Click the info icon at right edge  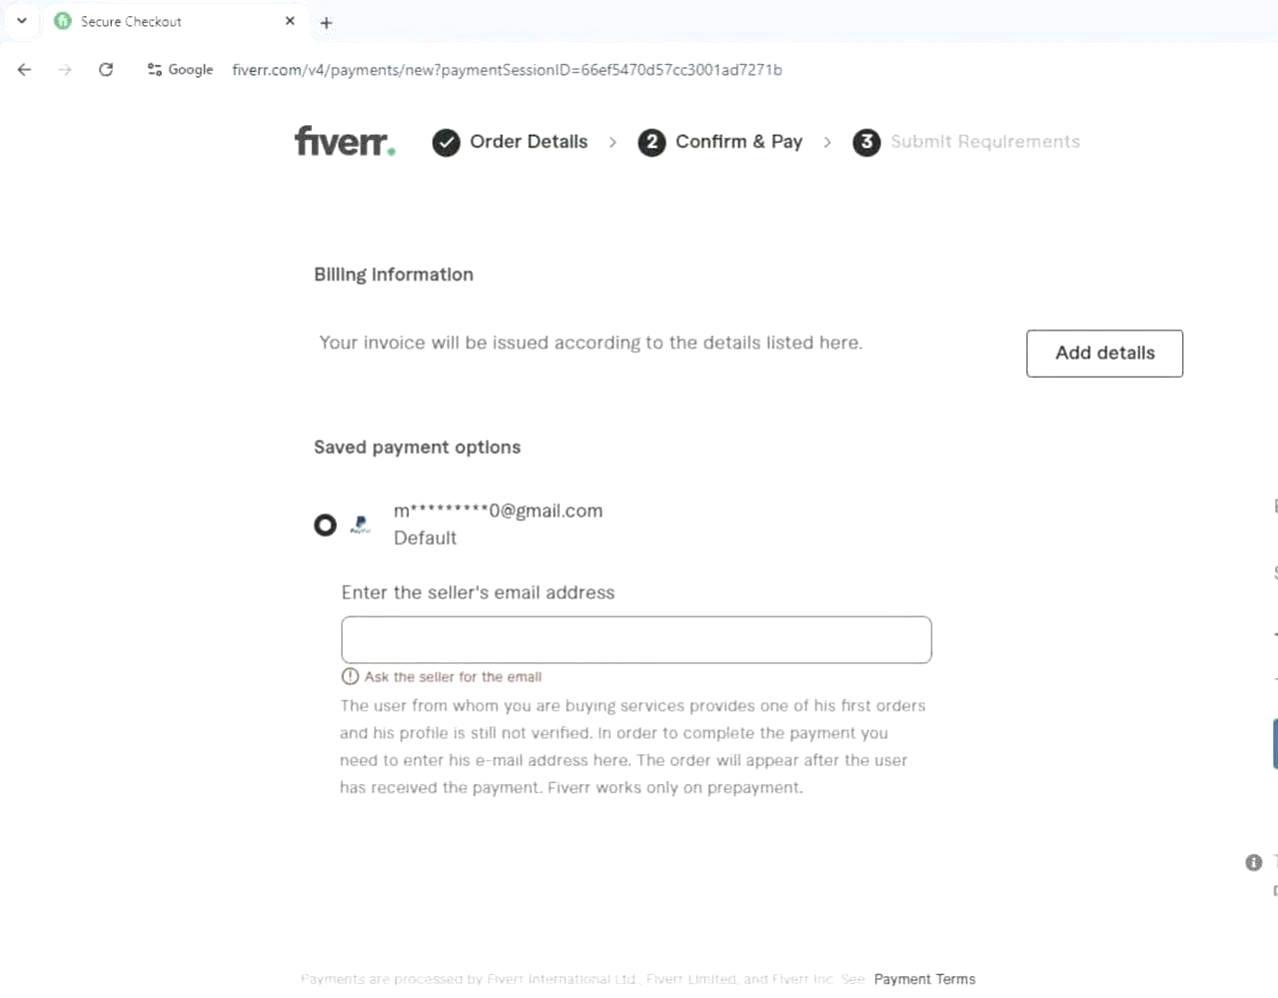(1253, 862)
